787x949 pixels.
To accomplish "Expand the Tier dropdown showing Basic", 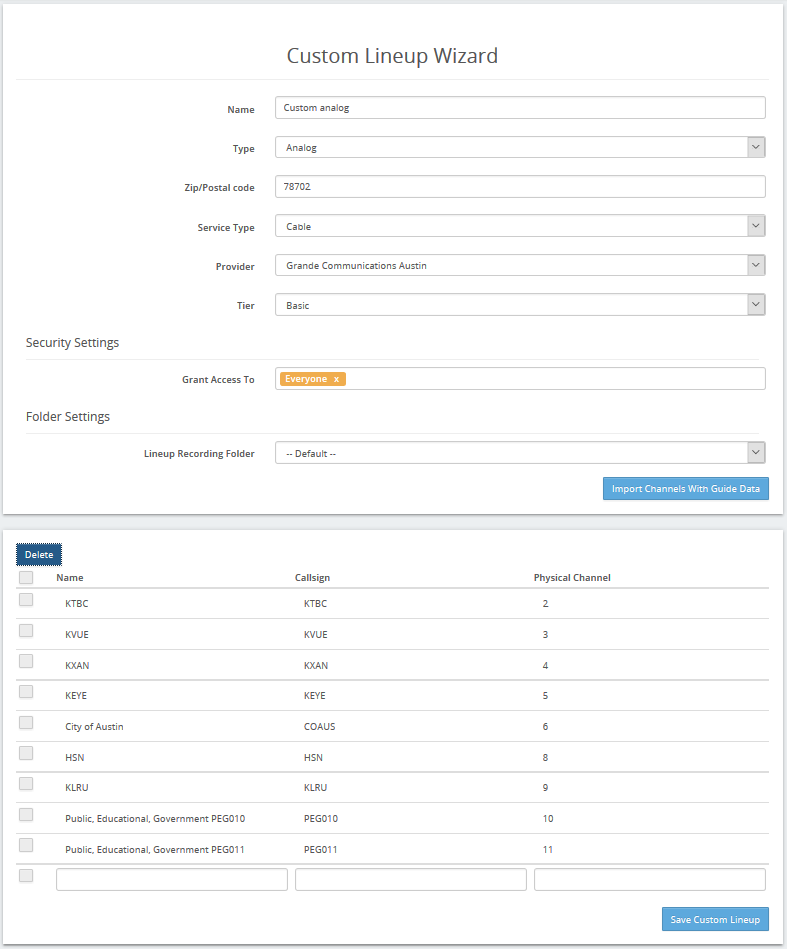I will click(520, 305).
